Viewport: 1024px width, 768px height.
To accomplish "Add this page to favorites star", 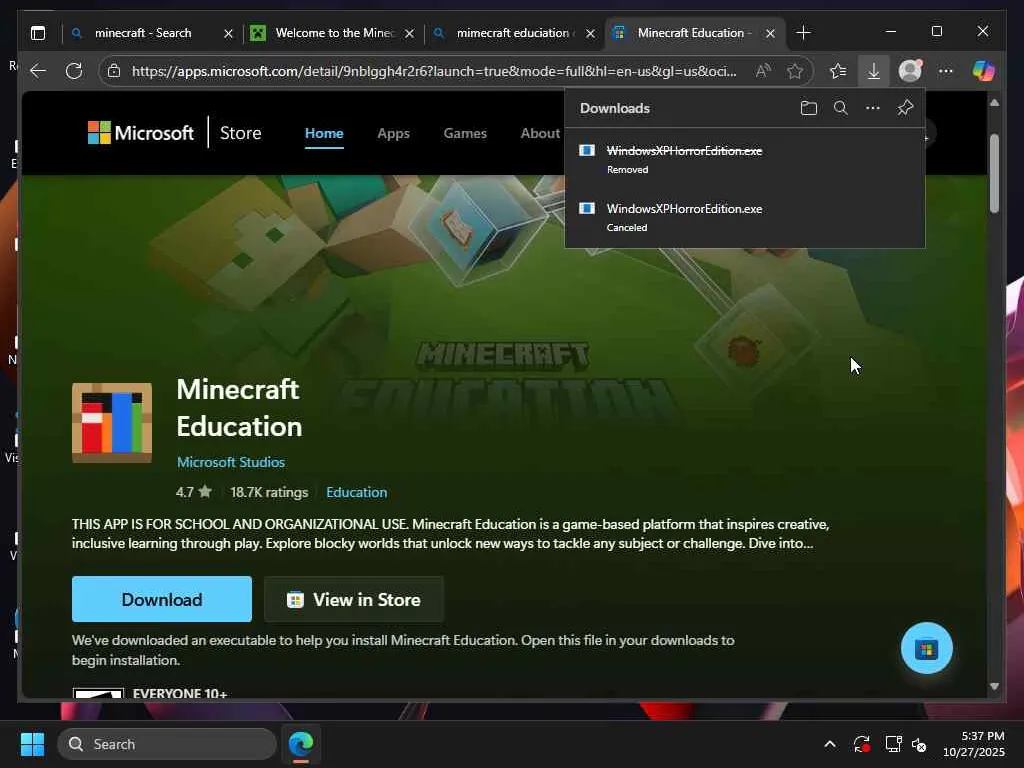I will tap(794, 71).
